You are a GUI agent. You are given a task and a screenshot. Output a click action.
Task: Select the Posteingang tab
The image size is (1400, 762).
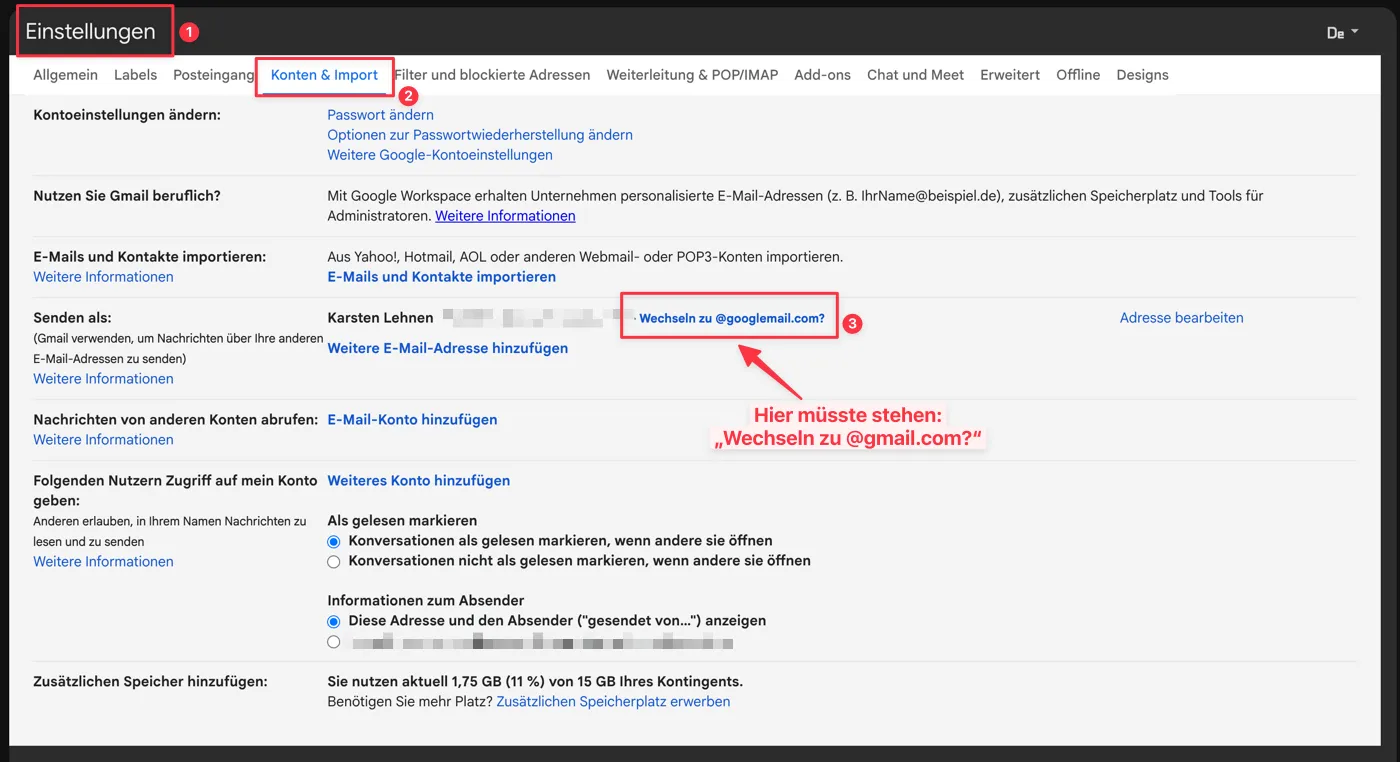point(213,75)
